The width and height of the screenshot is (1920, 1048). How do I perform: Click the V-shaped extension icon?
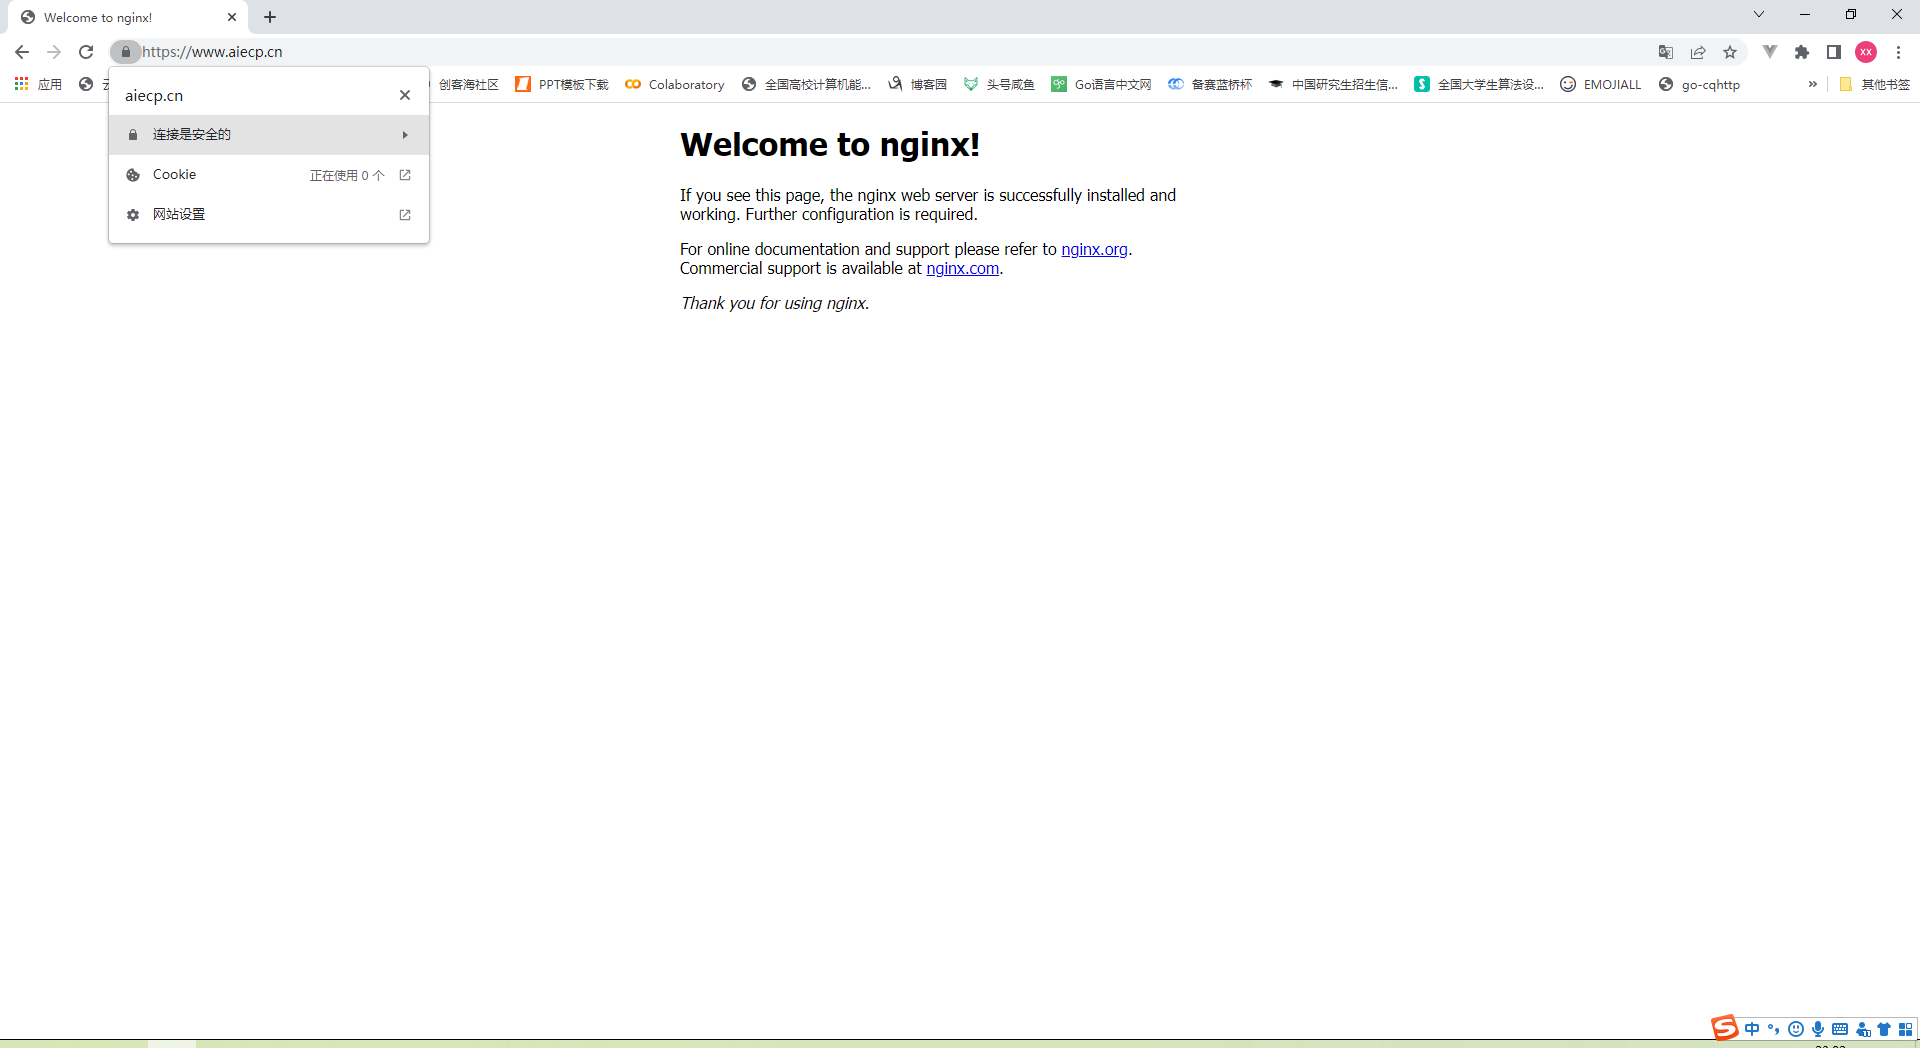pyautogui.click(x=1770, y=52)
